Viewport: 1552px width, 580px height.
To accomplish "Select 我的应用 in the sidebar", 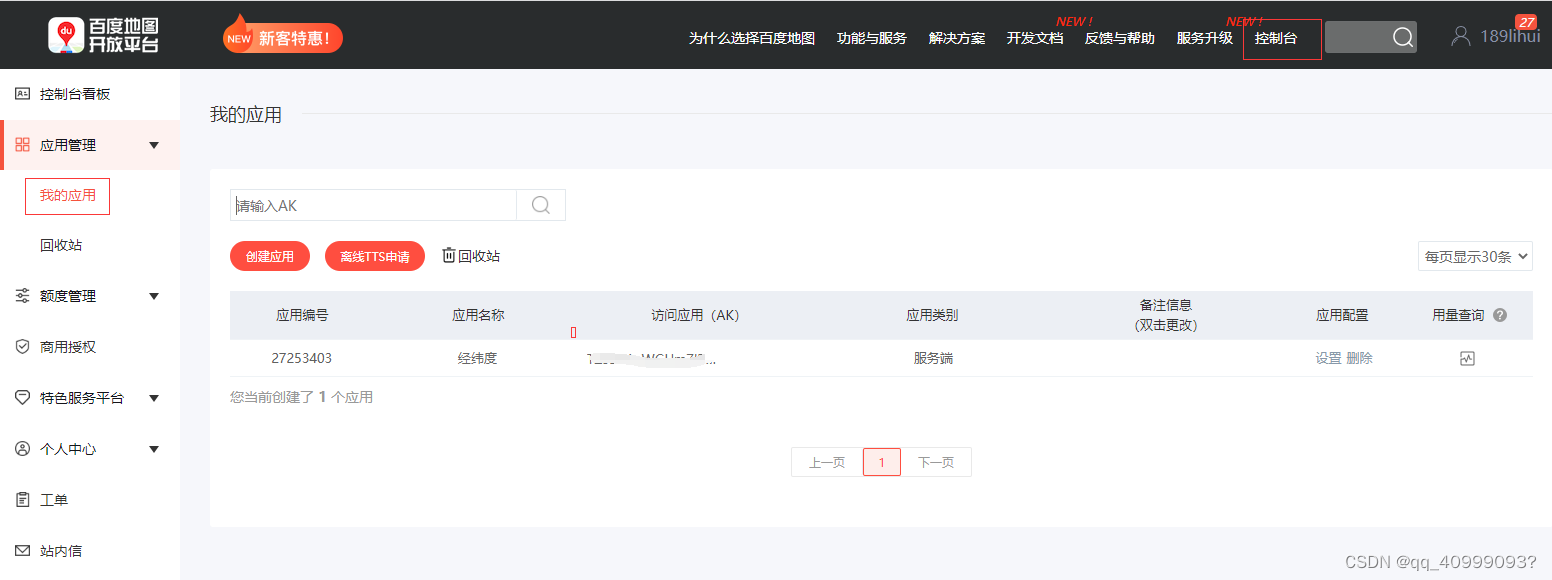I will 67,196.
